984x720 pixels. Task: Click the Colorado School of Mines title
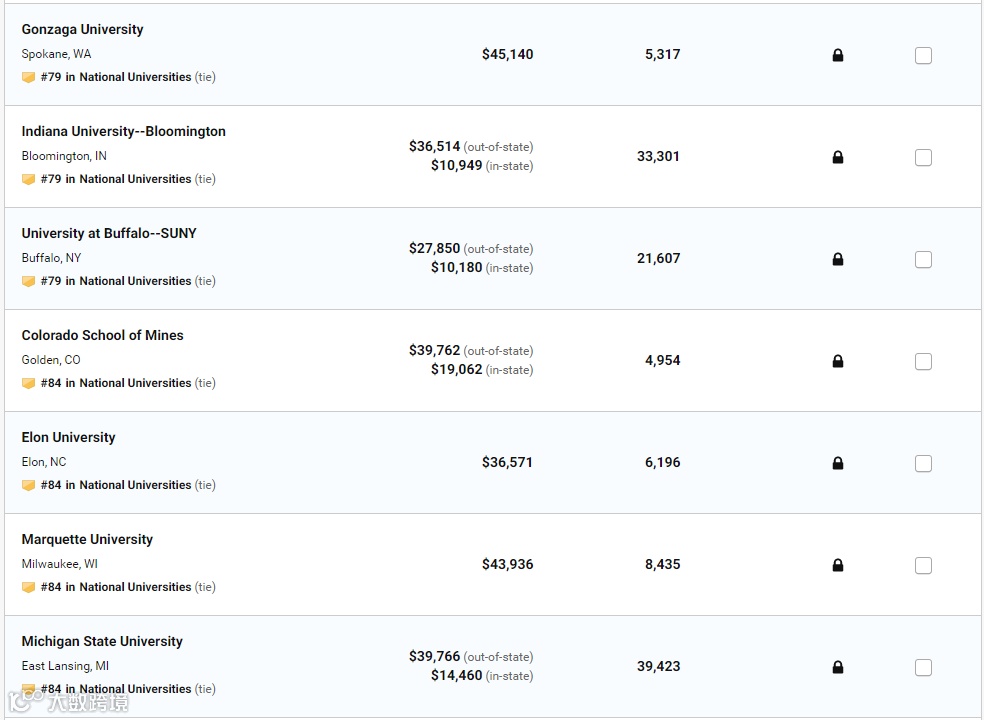[102, 336]
